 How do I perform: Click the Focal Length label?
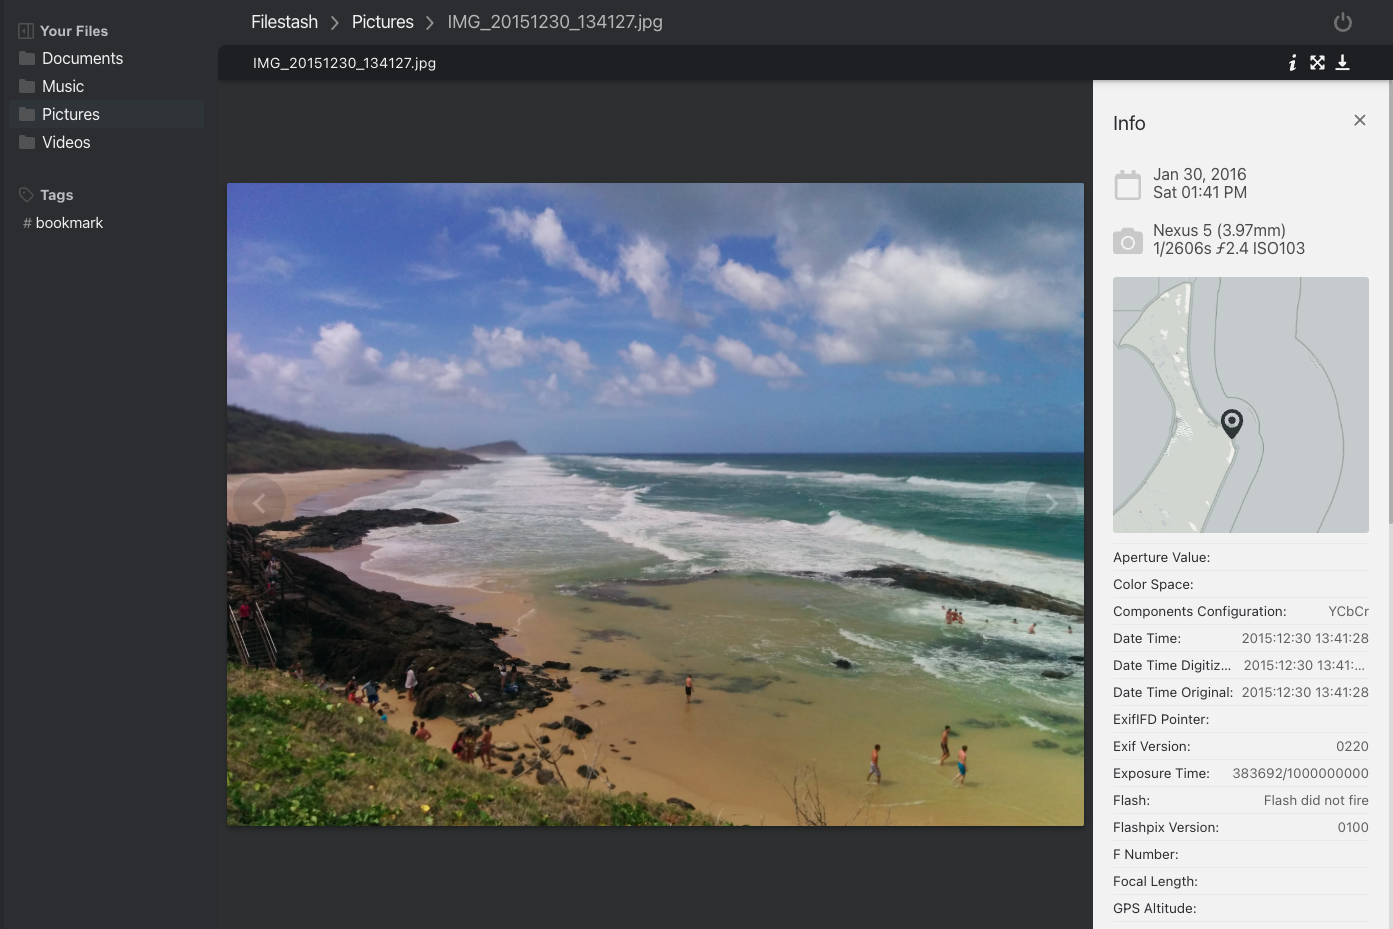pyautogui.click(x=1155, y=881)
